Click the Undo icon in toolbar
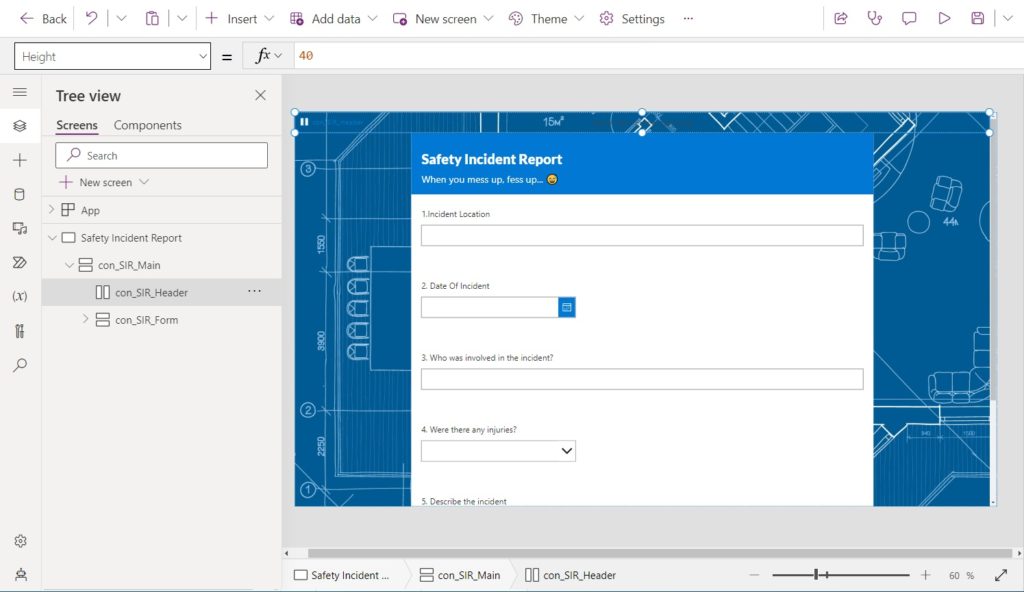 point(91,18)
